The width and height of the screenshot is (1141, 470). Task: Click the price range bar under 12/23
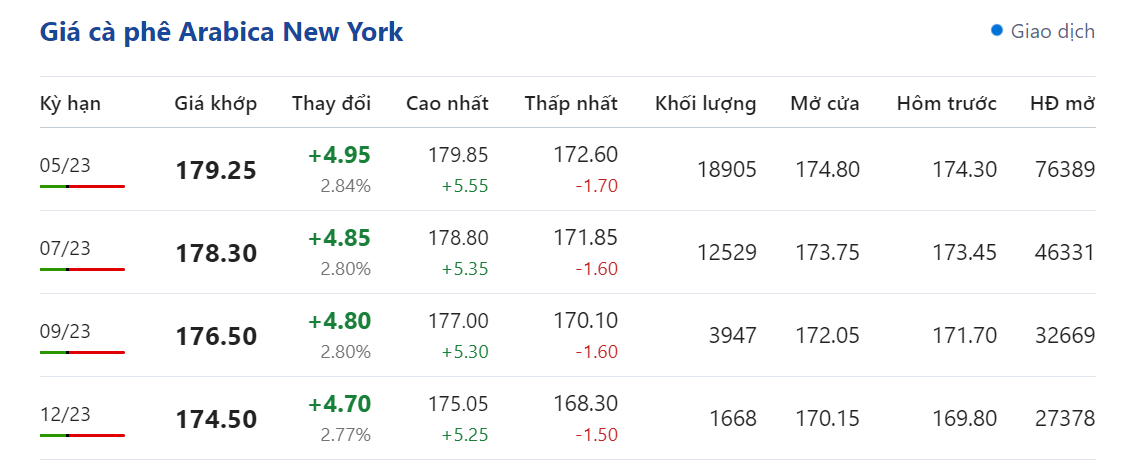(x=82, y=436)
